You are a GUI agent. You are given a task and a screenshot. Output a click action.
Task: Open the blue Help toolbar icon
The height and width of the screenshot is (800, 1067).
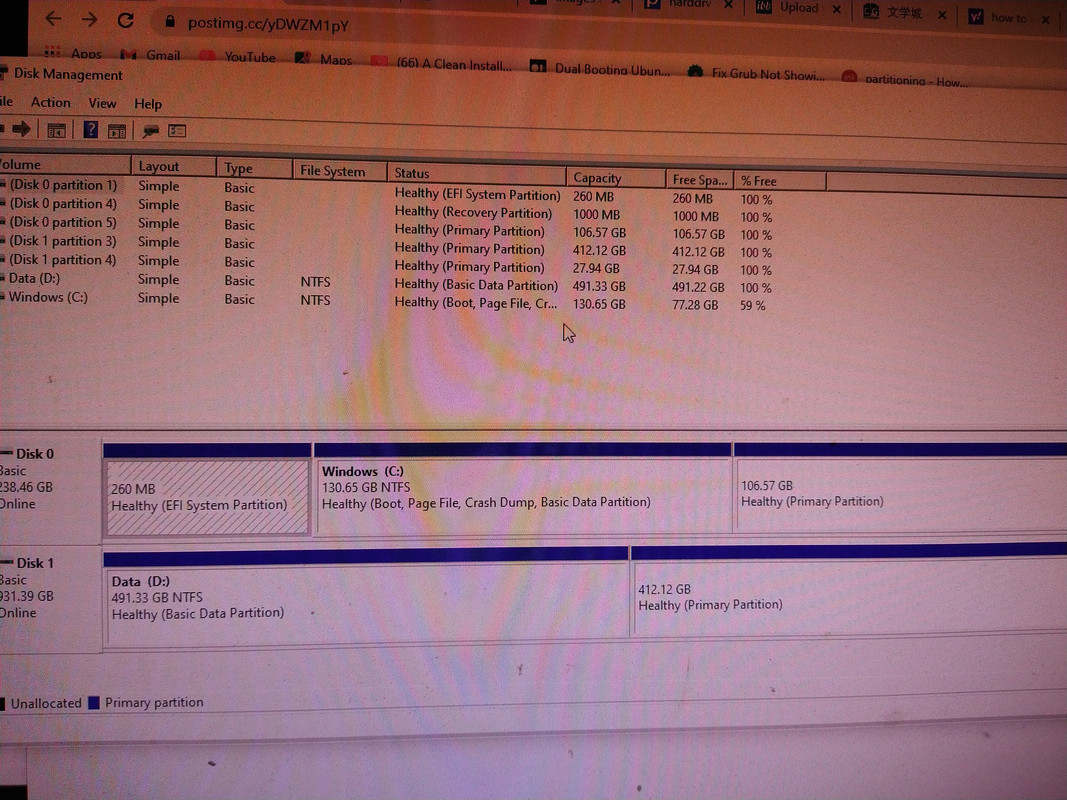pyautogui.click(x=91, y=129)
